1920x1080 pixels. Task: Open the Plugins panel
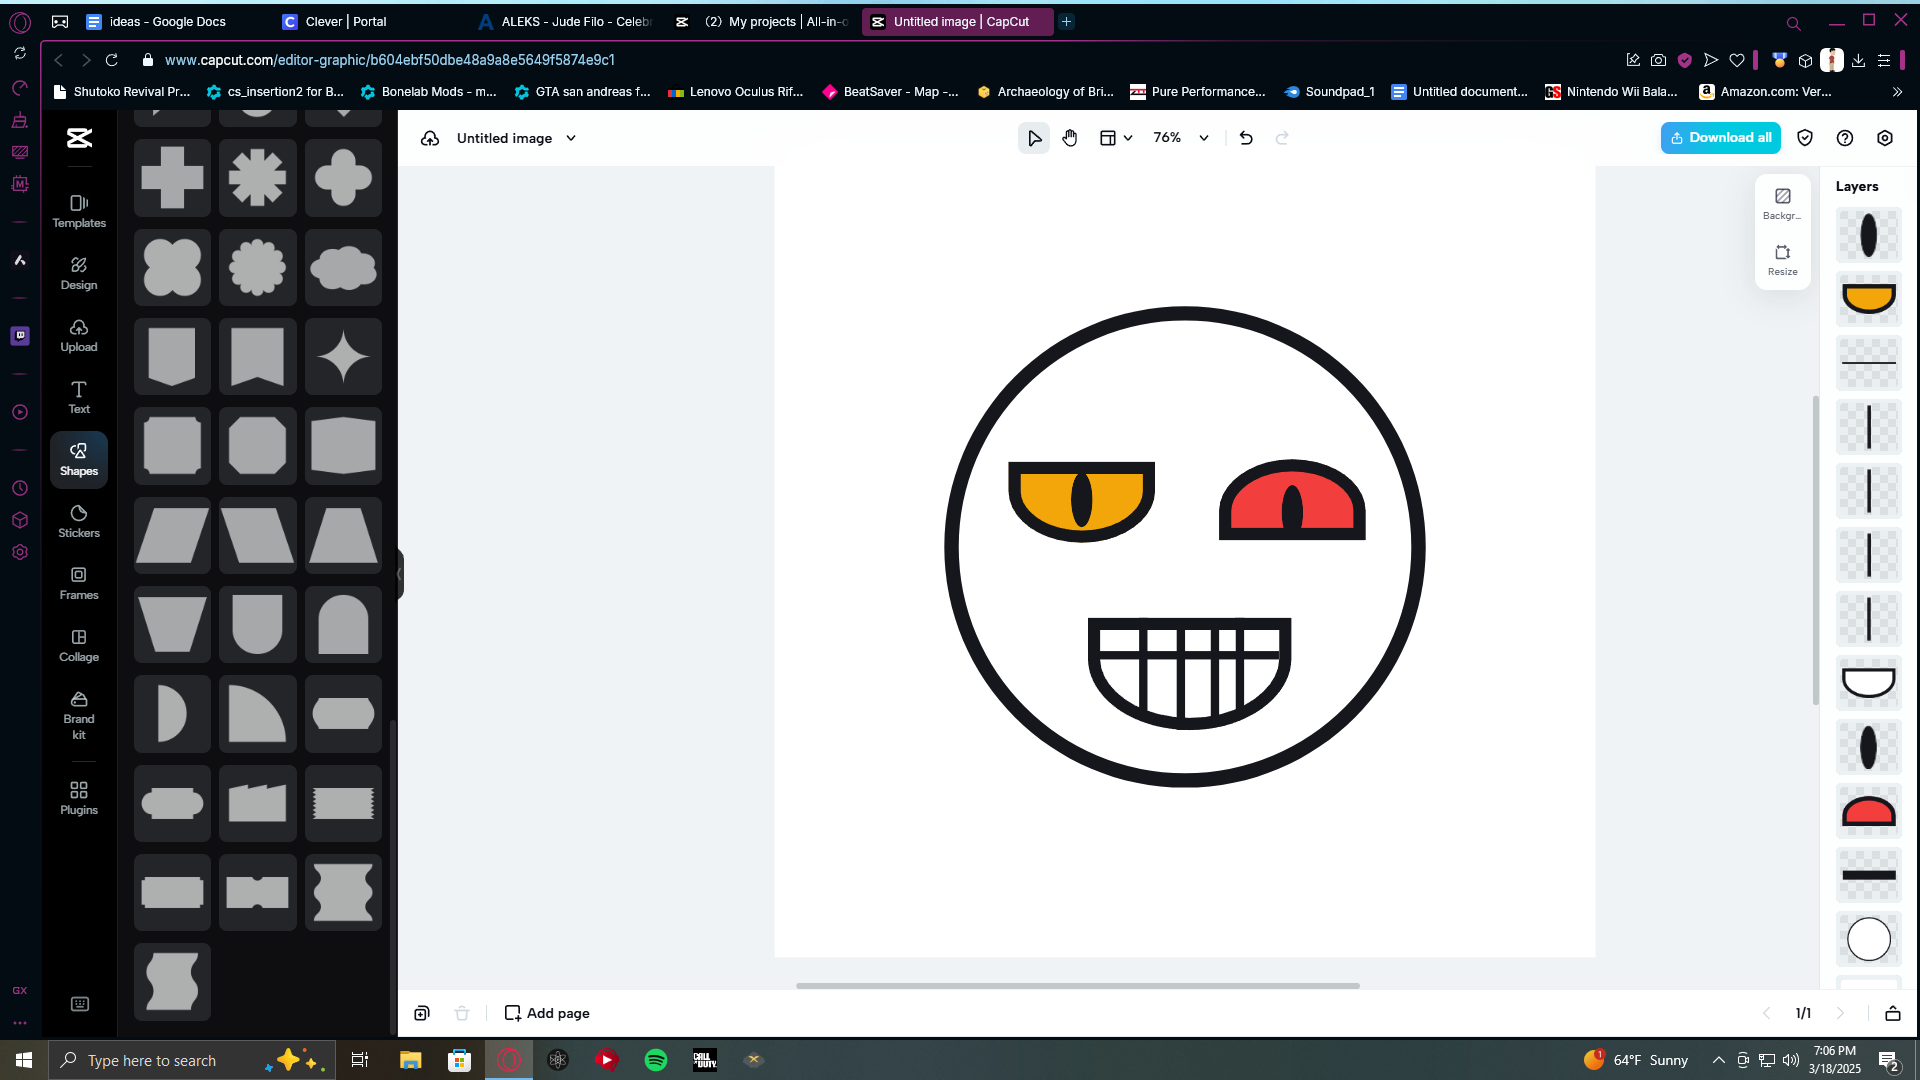(79, 798)
